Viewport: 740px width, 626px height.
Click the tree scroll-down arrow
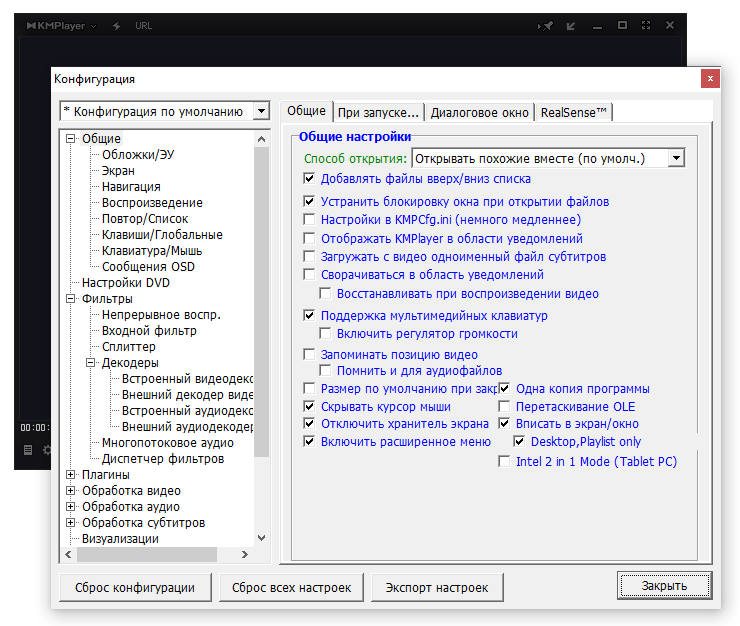coord(261,538)
